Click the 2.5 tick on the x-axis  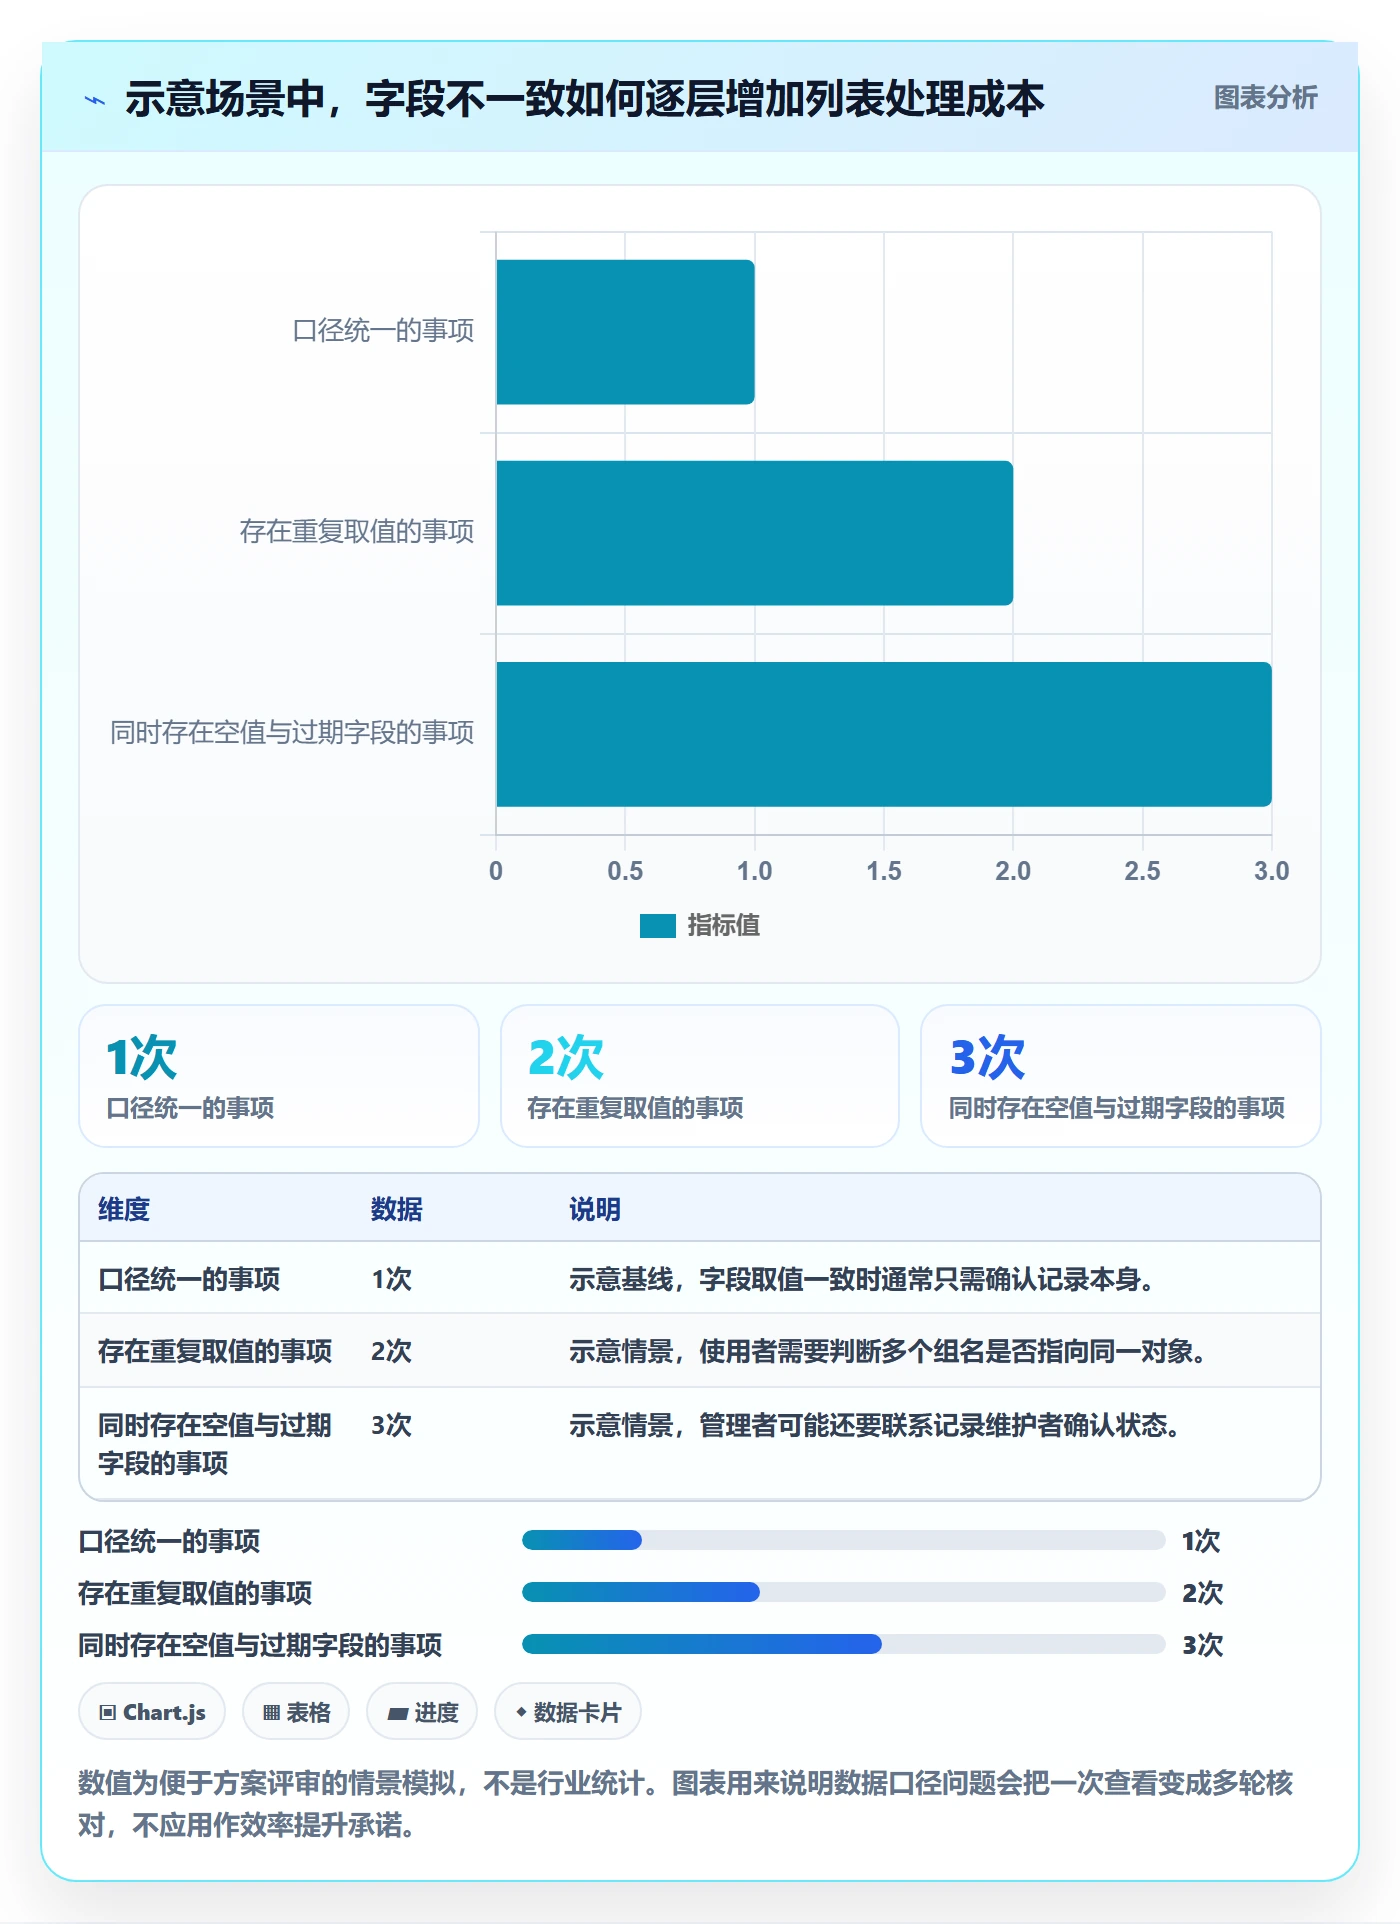point(1142,871)
